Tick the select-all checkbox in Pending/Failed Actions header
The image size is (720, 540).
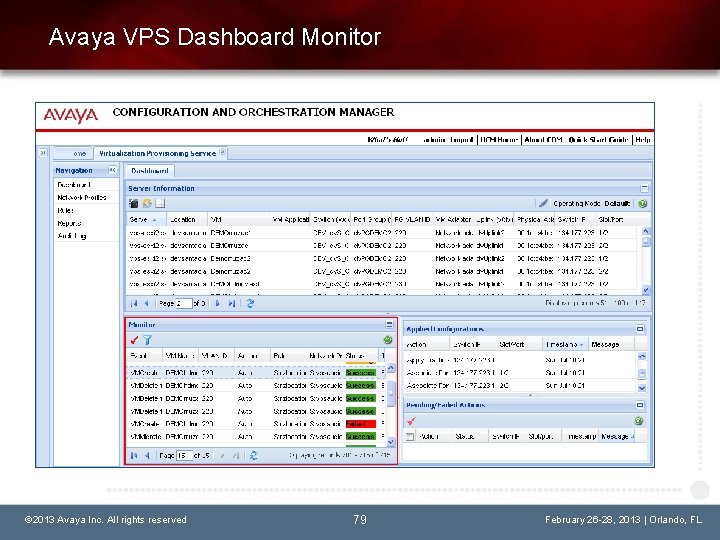coord(411,436)
